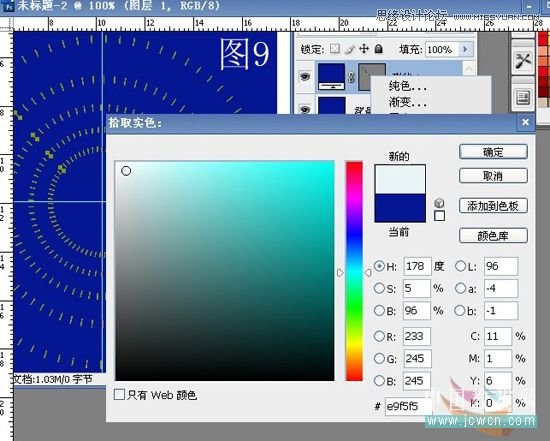Click the web-safe color small square swatch
Screen dimensions: 550x441
click(x=439, y=215)
